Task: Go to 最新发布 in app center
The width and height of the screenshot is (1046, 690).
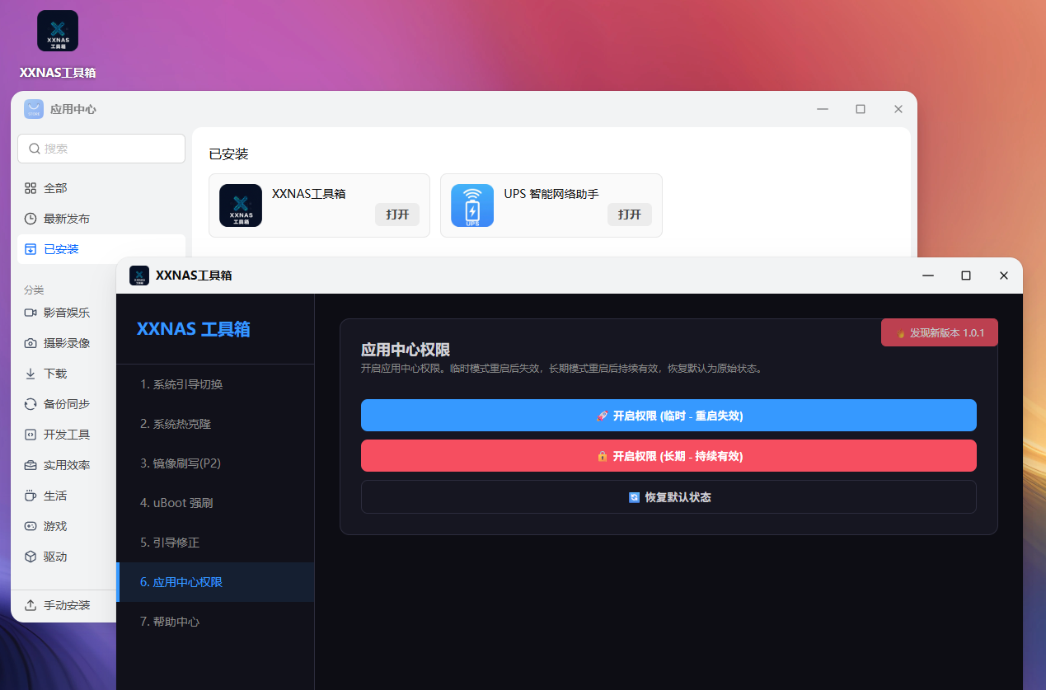Action: 66,218
